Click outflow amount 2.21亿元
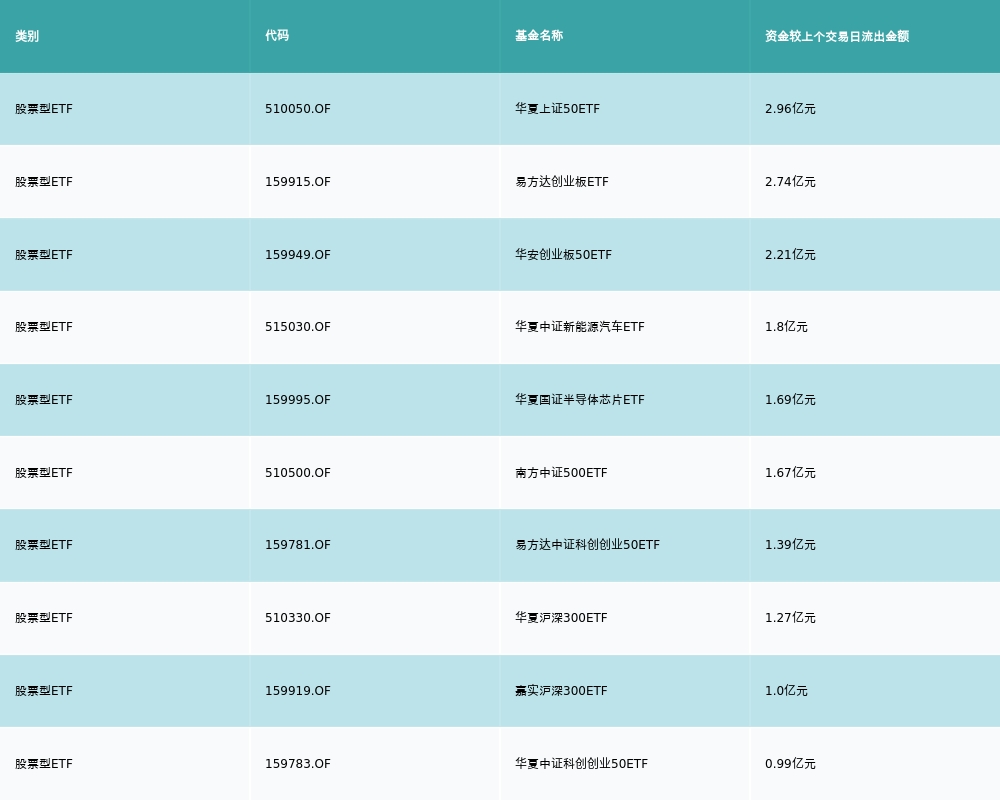This screenshot has width=1000, height=800. point(790,255)
